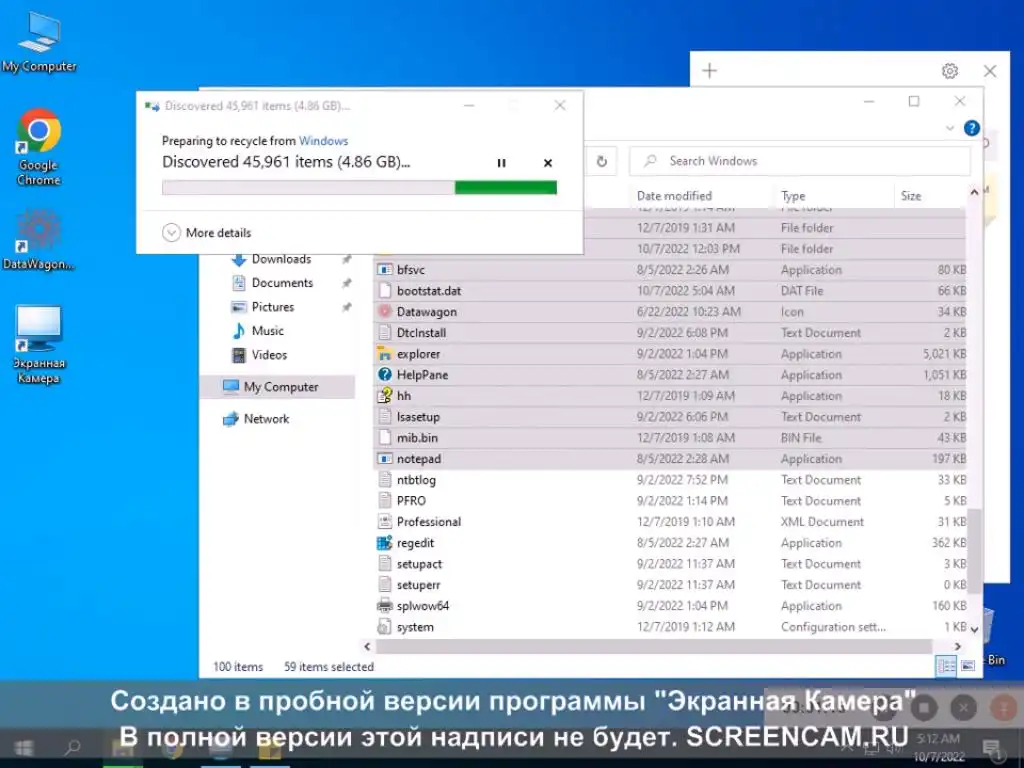Select the setuperr text document

pos(670,584)
